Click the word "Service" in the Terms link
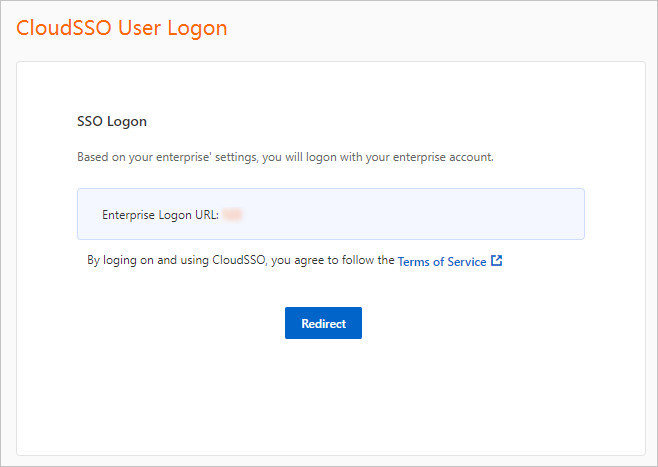This screenshot has height=467, width=658. point(464,262)
